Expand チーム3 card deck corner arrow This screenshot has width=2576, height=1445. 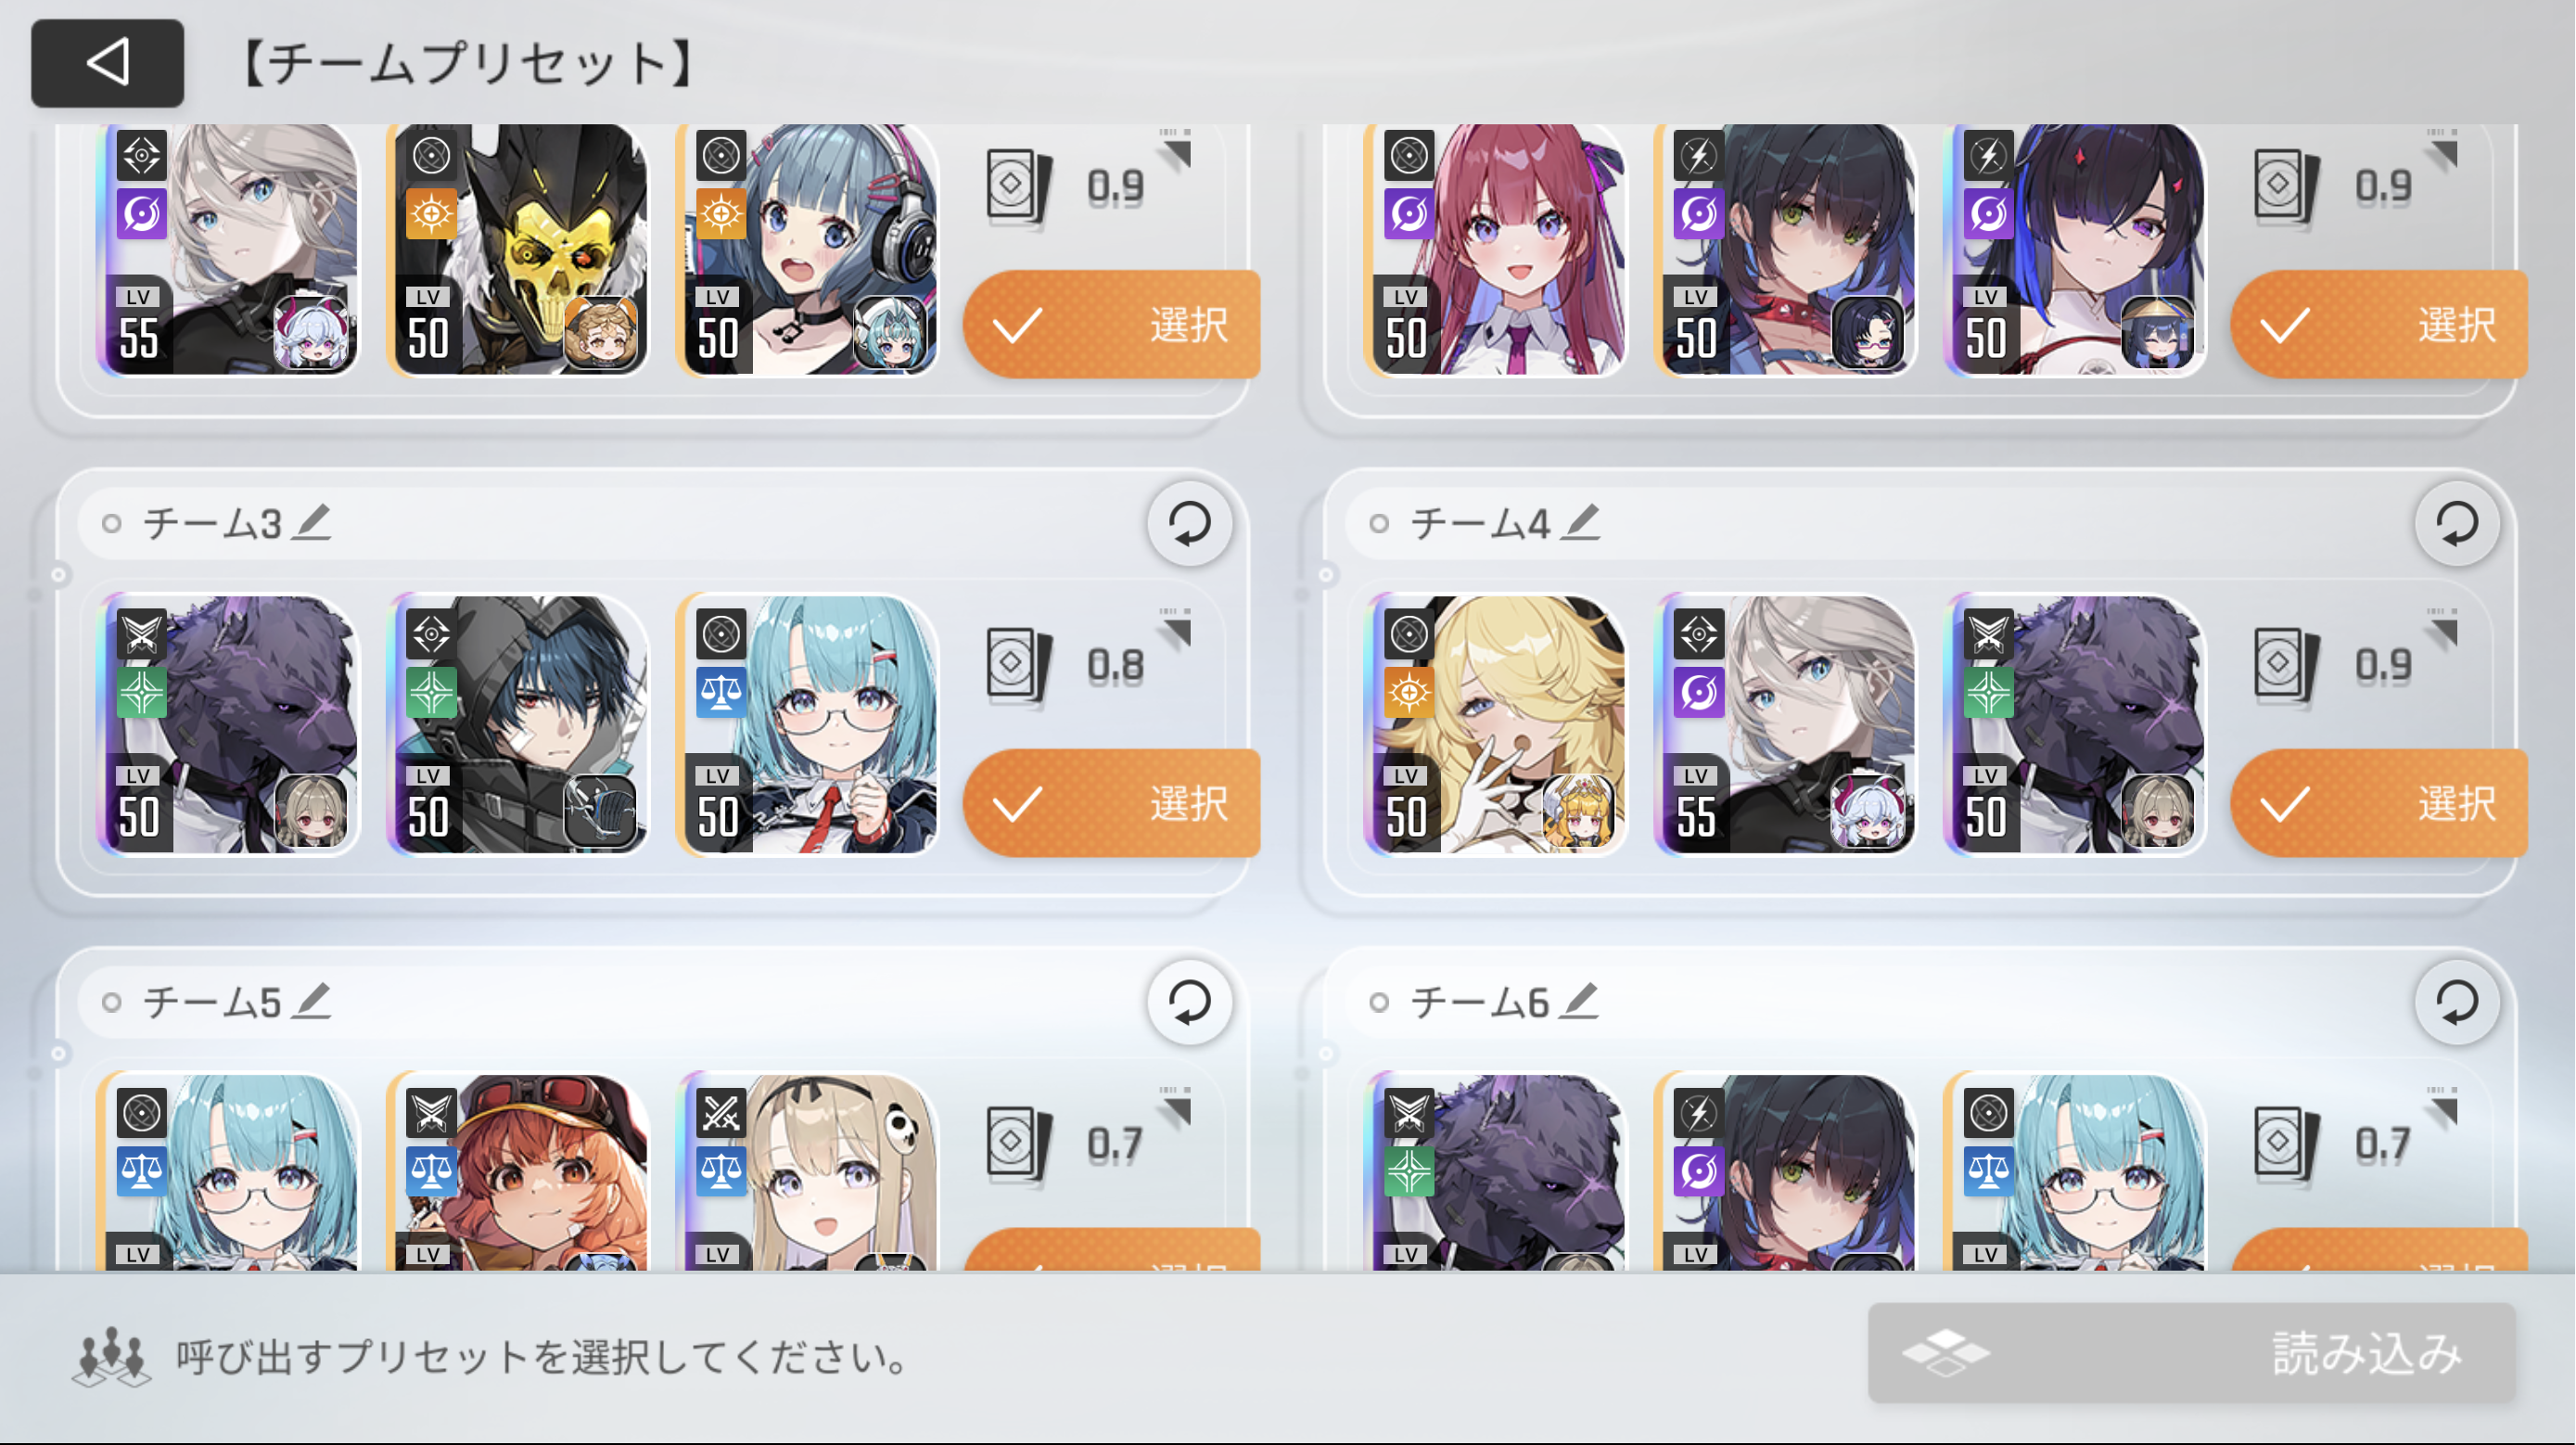(x=1177, y=630)
